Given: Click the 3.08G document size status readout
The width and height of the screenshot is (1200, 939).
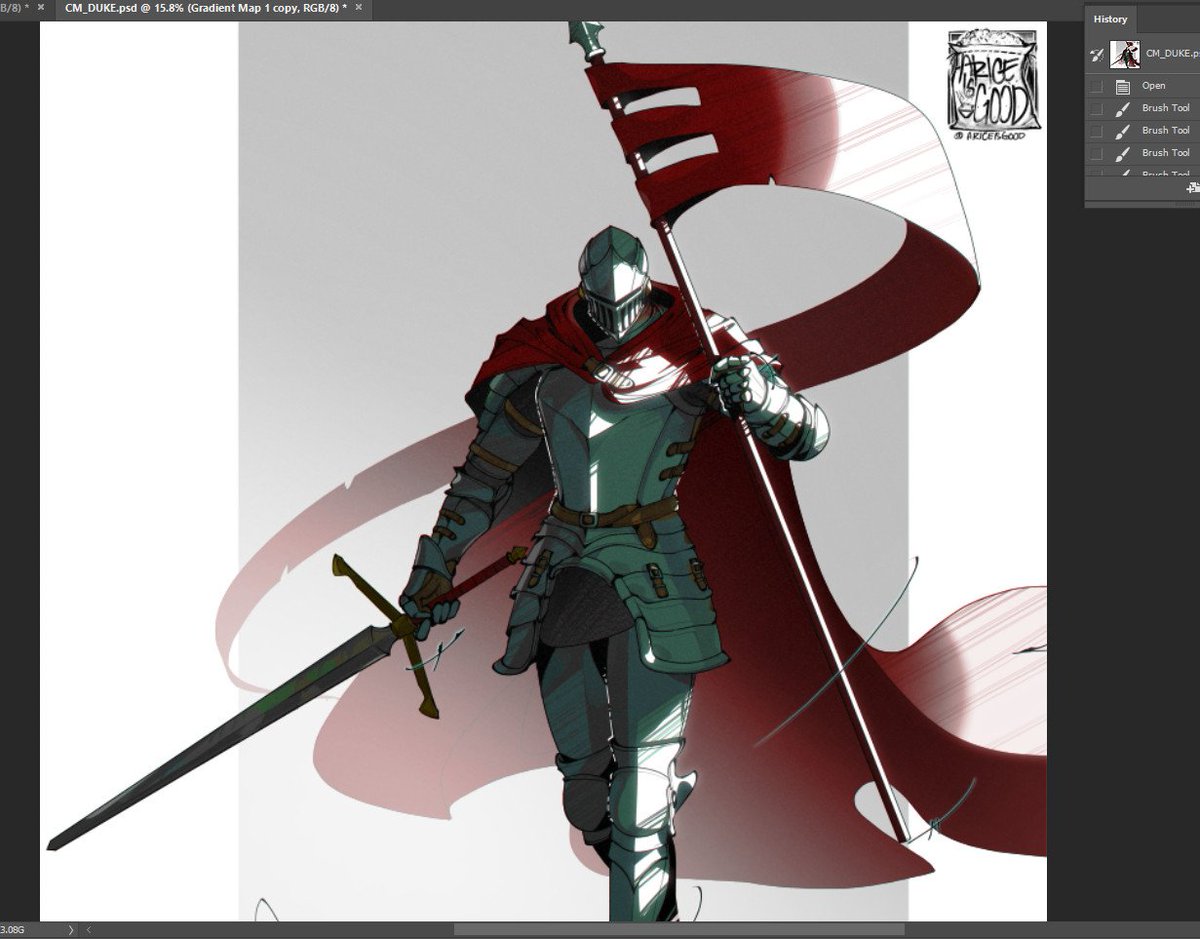Looking at the screenshot, I should 14,930.
